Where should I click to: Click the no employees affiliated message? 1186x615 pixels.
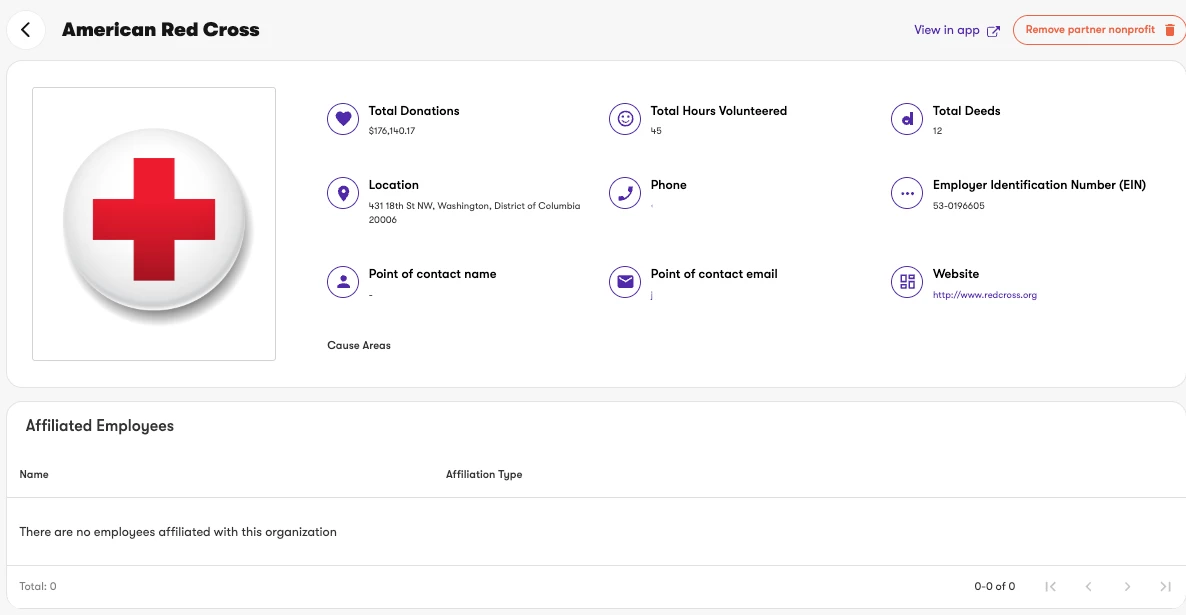pos(178,532)
